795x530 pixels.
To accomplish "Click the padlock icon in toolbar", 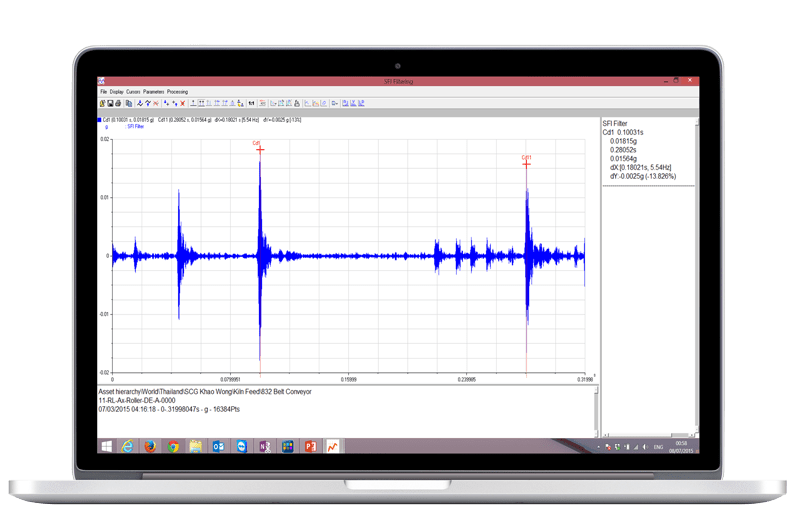I will click(297, 103).
